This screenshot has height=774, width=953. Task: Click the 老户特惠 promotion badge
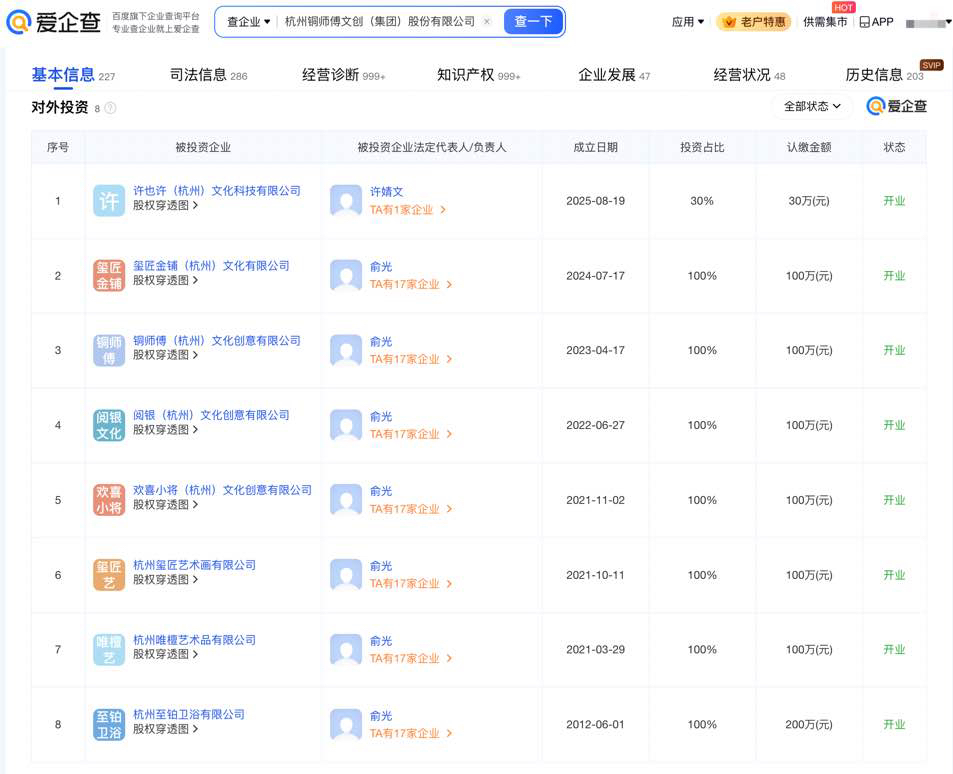click(x=753, y=22)
